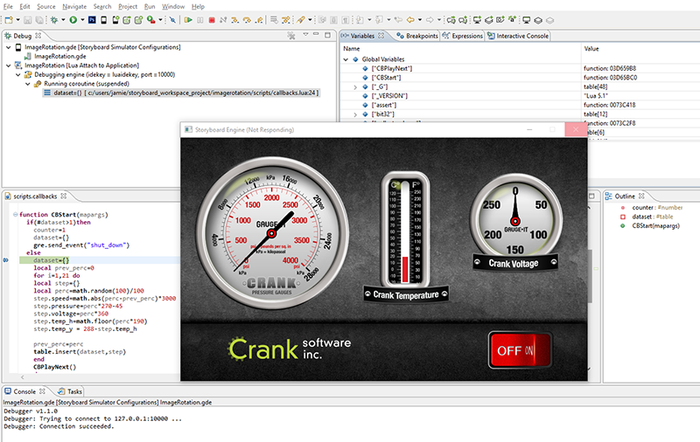The height and width of the screenshot is (442, 700).
Task: Click the Step Over icon
Action: click(247, 20)
